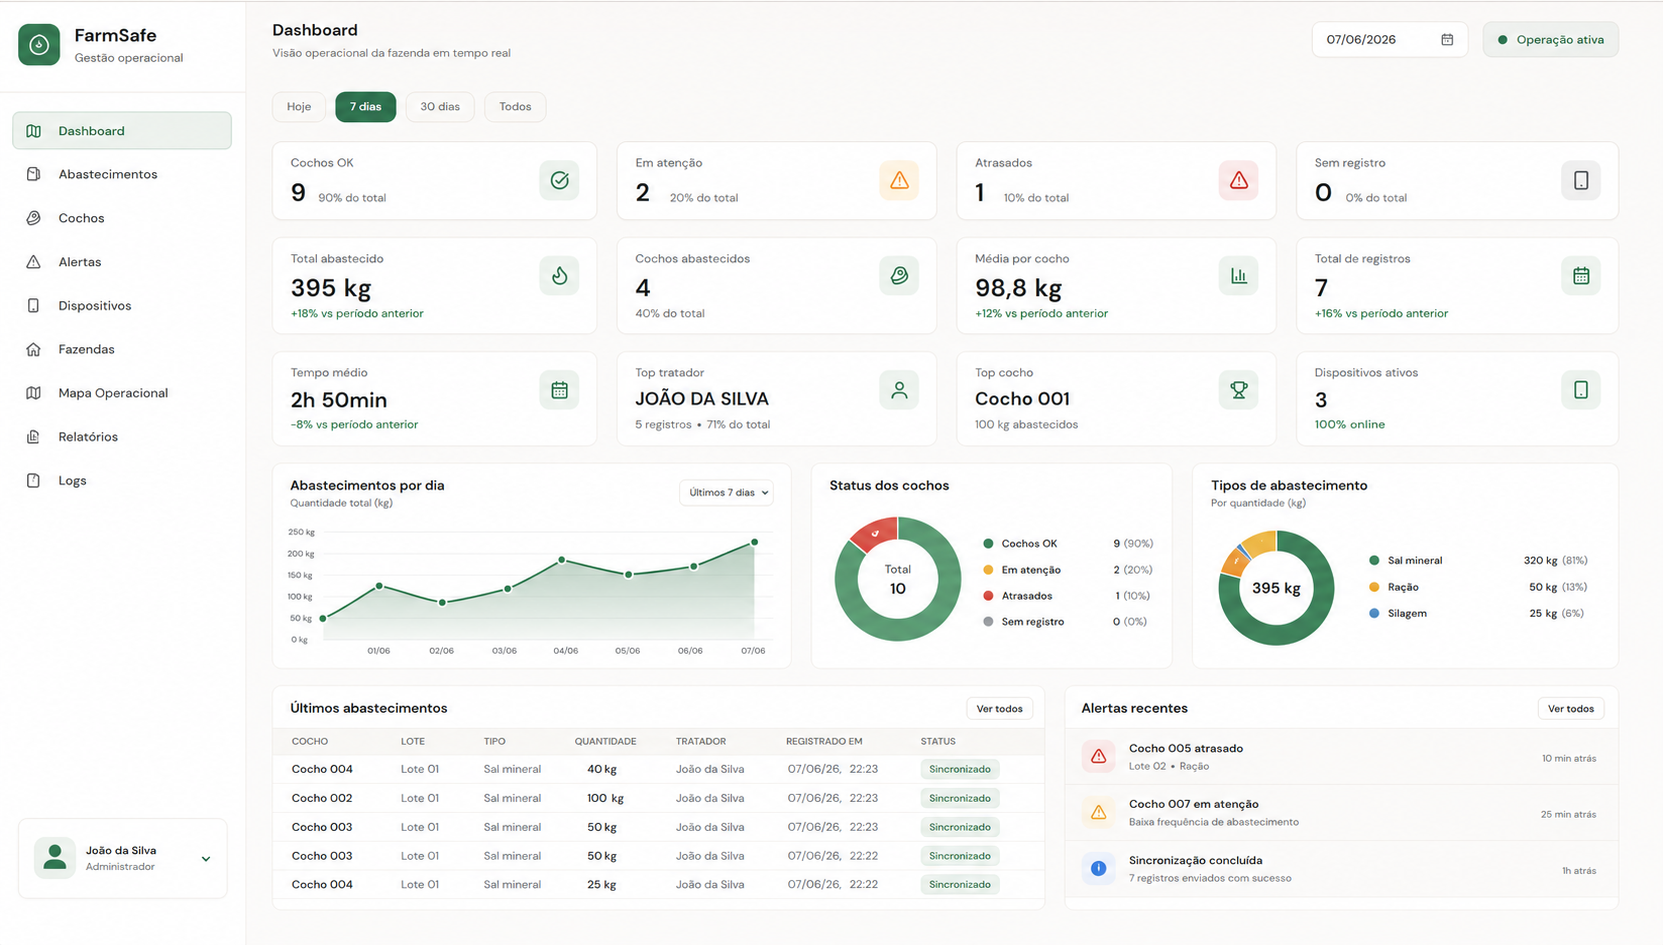Click the Top cocho trophy icon

click(1238, 390)
